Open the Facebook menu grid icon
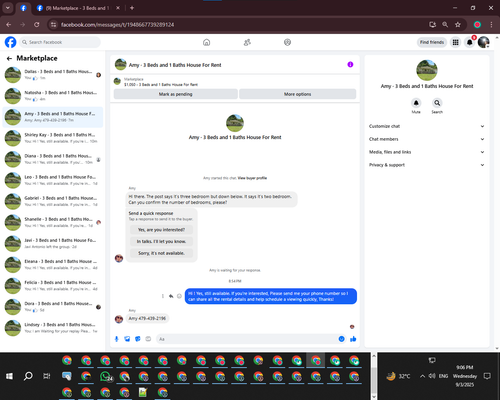This screenshot has height=400, width=500. 455,42
